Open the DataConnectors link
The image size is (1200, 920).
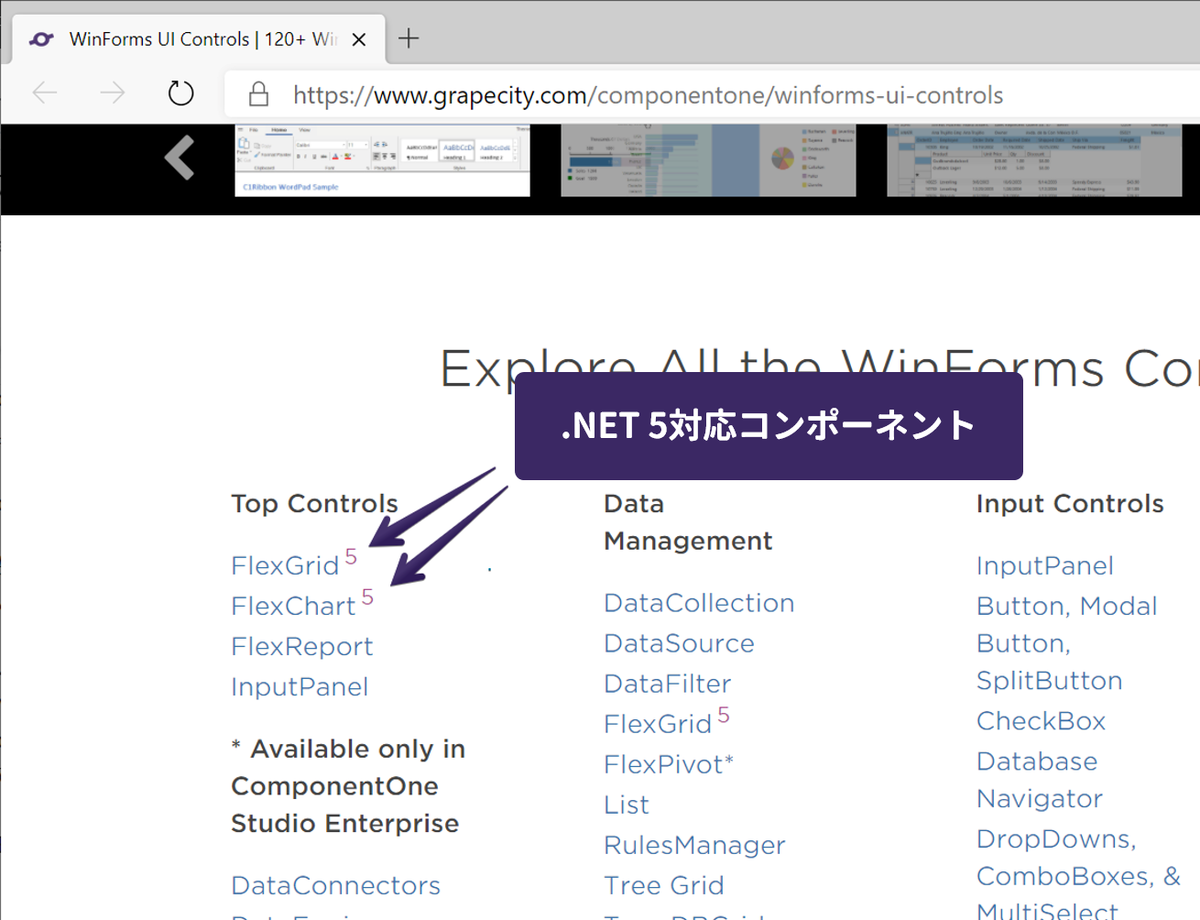(x=336, y=885)
